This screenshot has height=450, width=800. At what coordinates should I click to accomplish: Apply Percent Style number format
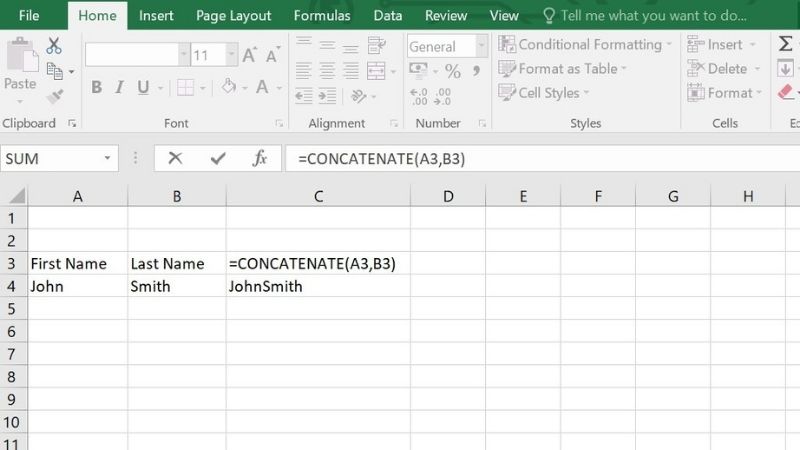coord(453,71)
